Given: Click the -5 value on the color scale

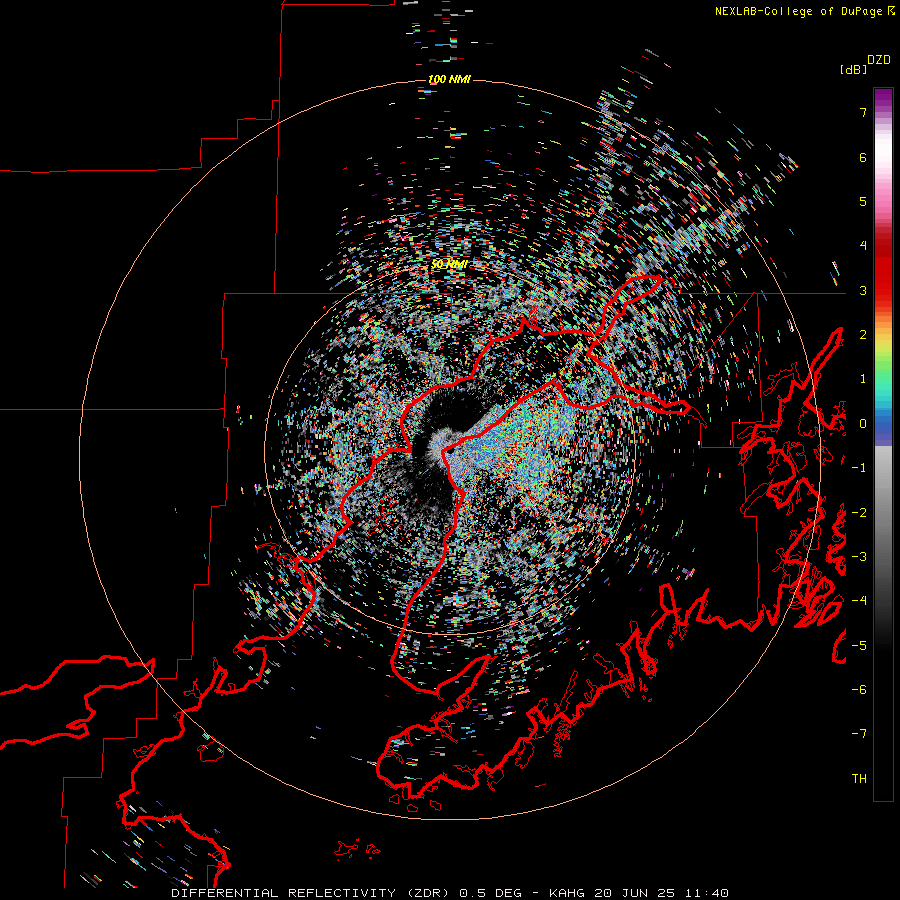Looking at the screenshot, I should click(x=859, y=646).
